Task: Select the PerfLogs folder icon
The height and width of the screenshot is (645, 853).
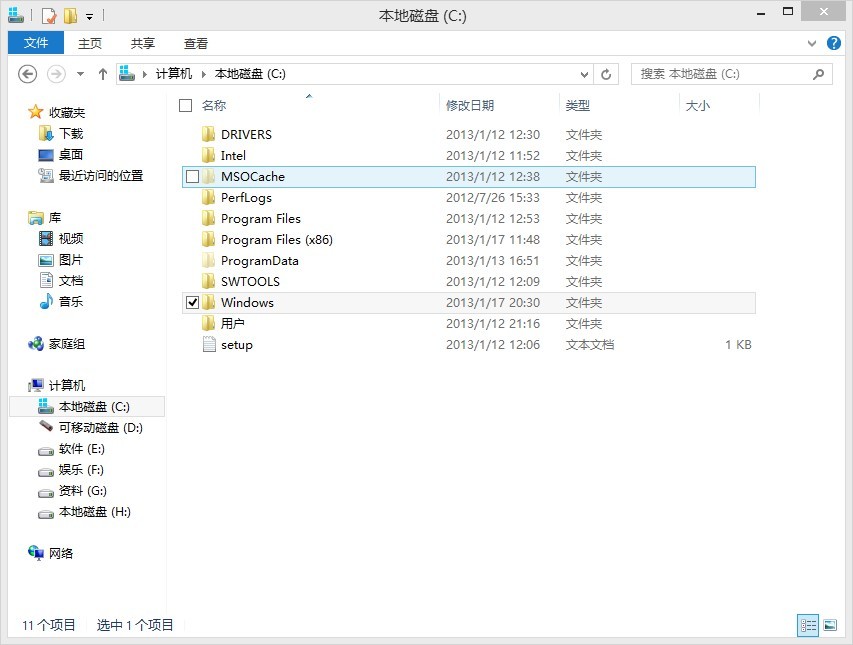Action: tap(208, 197)
